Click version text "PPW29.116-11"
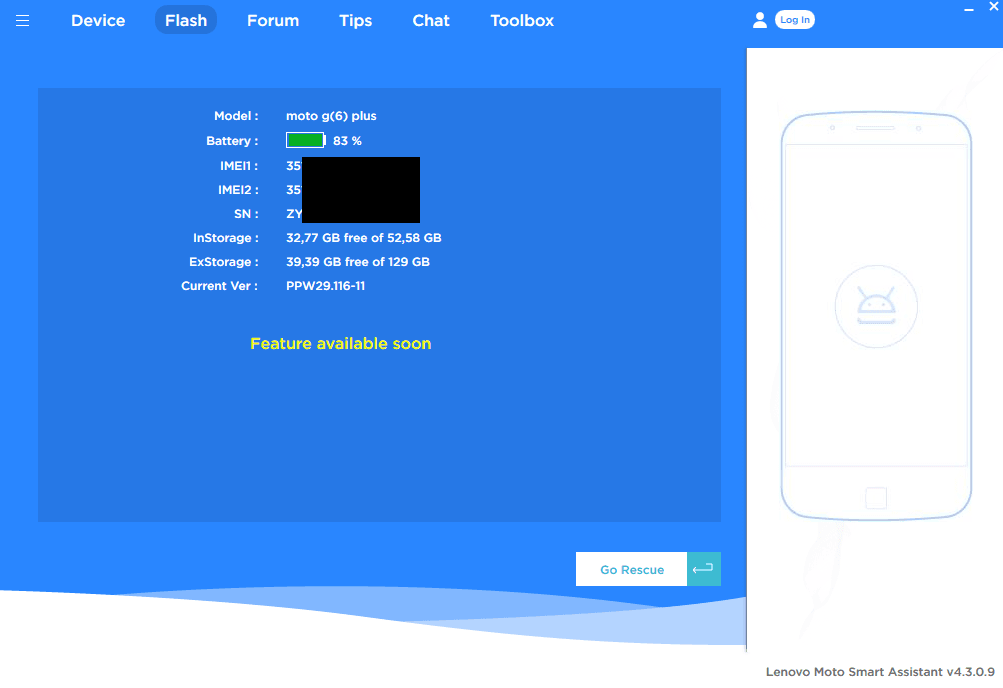The height and width of the screenshot is (688, 1003). (x=326, y=286)
